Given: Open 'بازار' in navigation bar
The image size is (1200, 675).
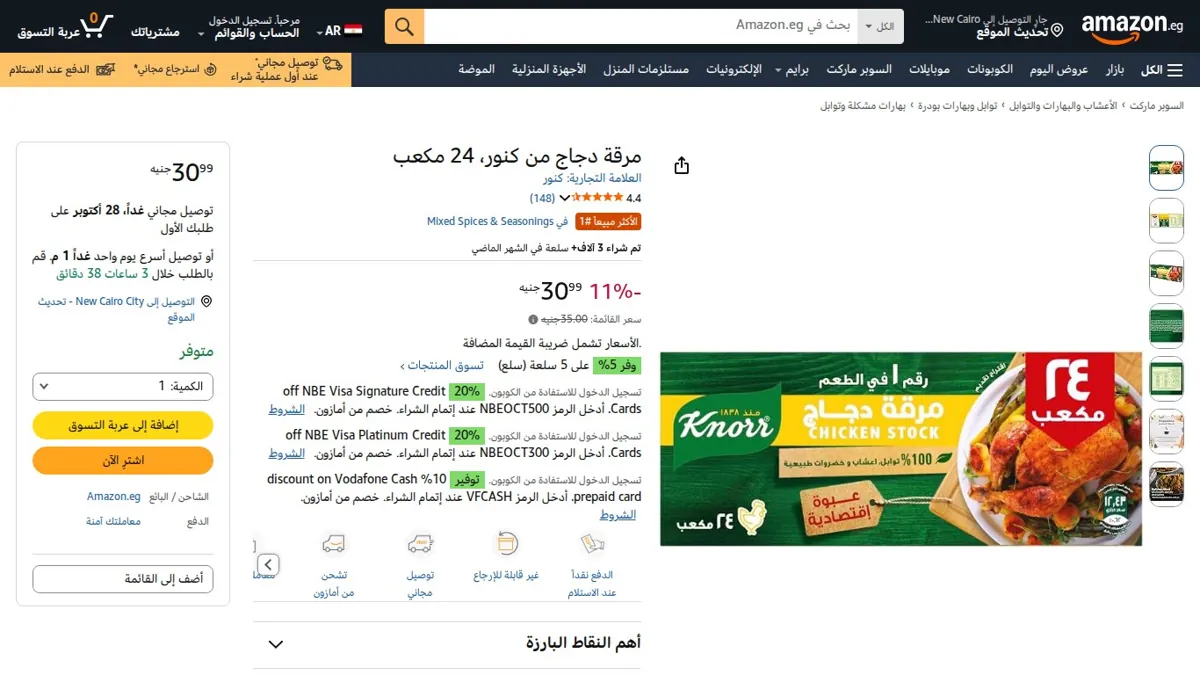Looking at the screenshot, I should 1114,70.
